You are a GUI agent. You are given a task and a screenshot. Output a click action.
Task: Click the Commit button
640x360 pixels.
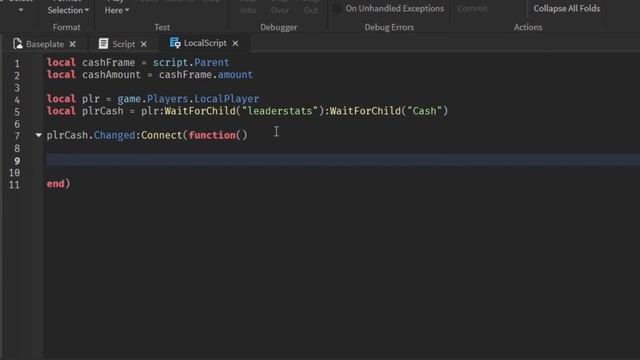tap(472, 9)
